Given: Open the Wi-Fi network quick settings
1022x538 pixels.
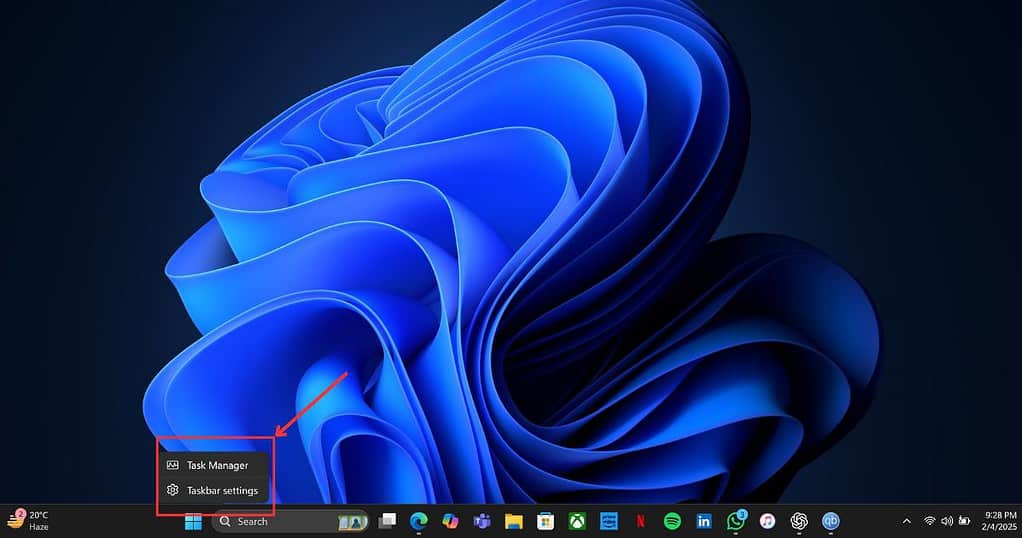Looking at the screenshot, I should (929, 521).
